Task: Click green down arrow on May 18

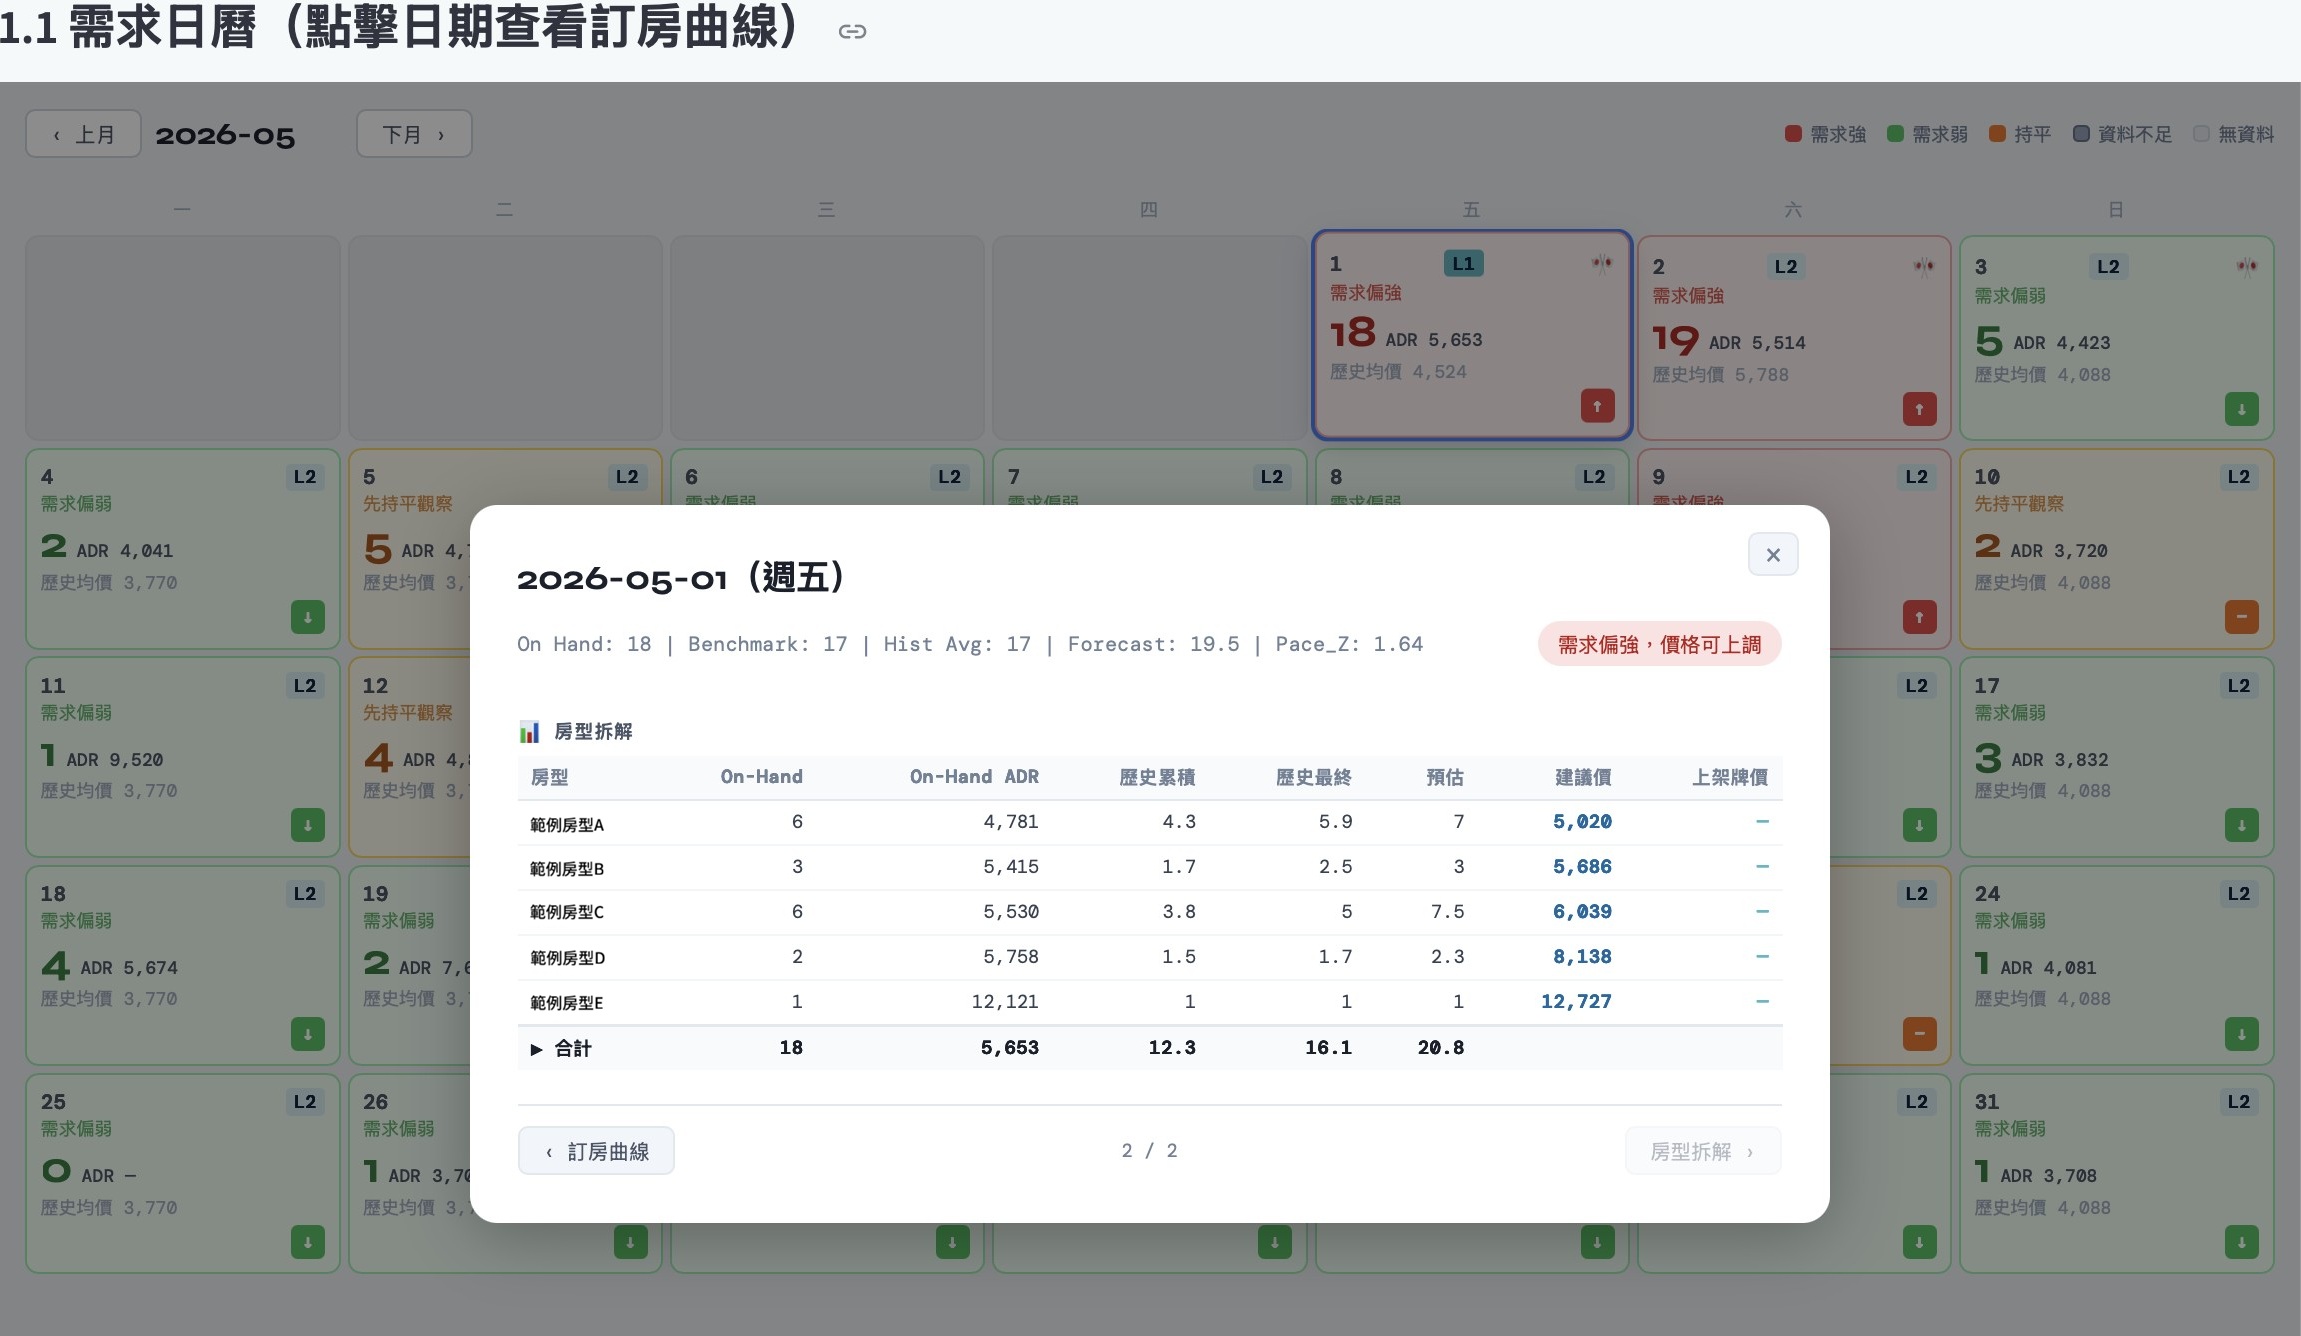Action: (x=307, y=1033)
